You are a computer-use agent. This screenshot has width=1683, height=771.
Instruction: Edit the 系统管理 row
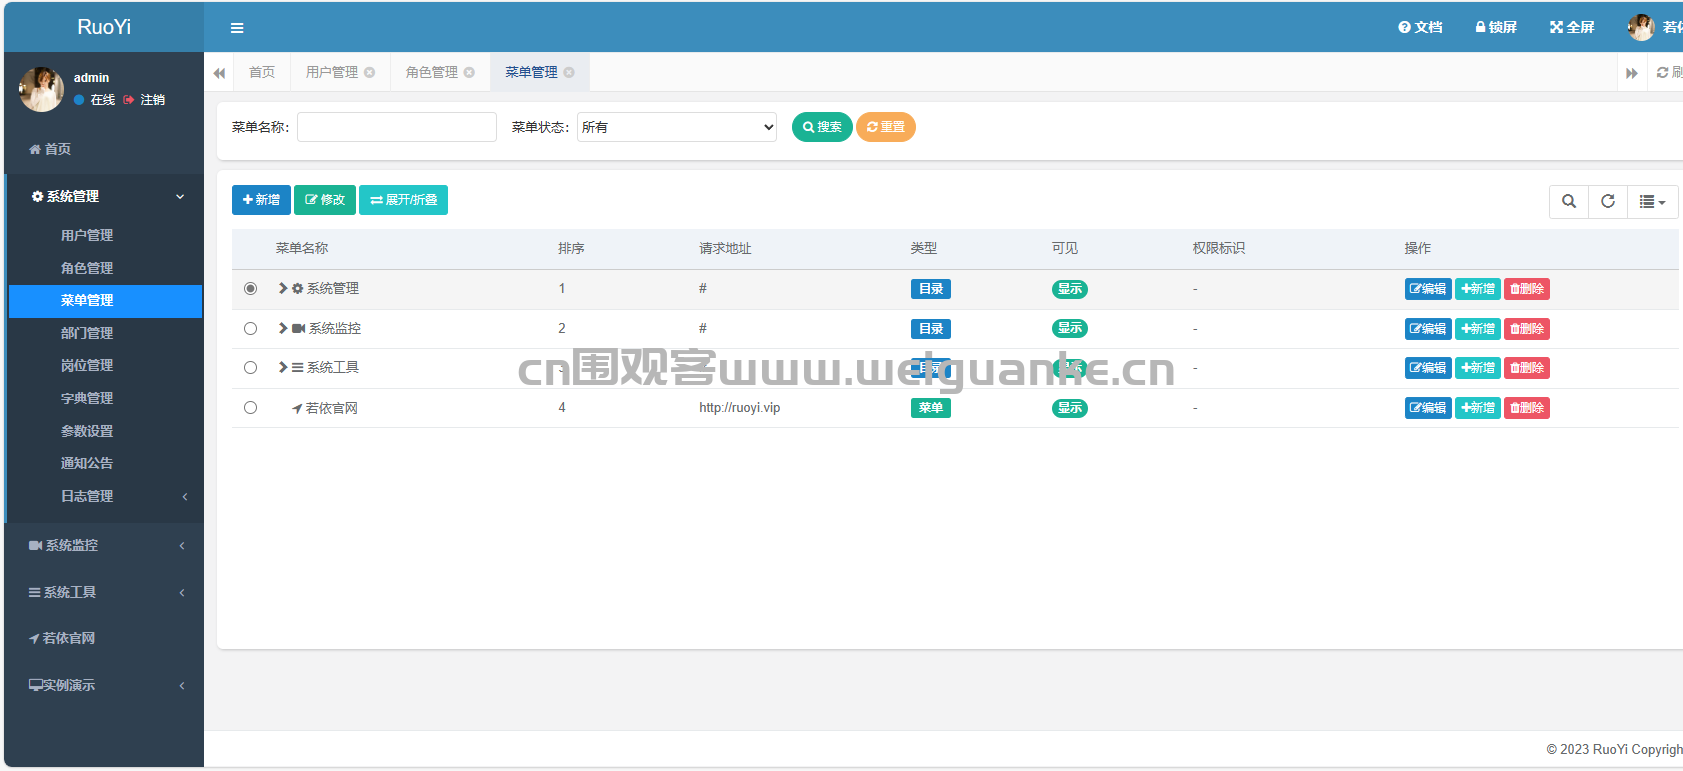(x=1428, y=289)
